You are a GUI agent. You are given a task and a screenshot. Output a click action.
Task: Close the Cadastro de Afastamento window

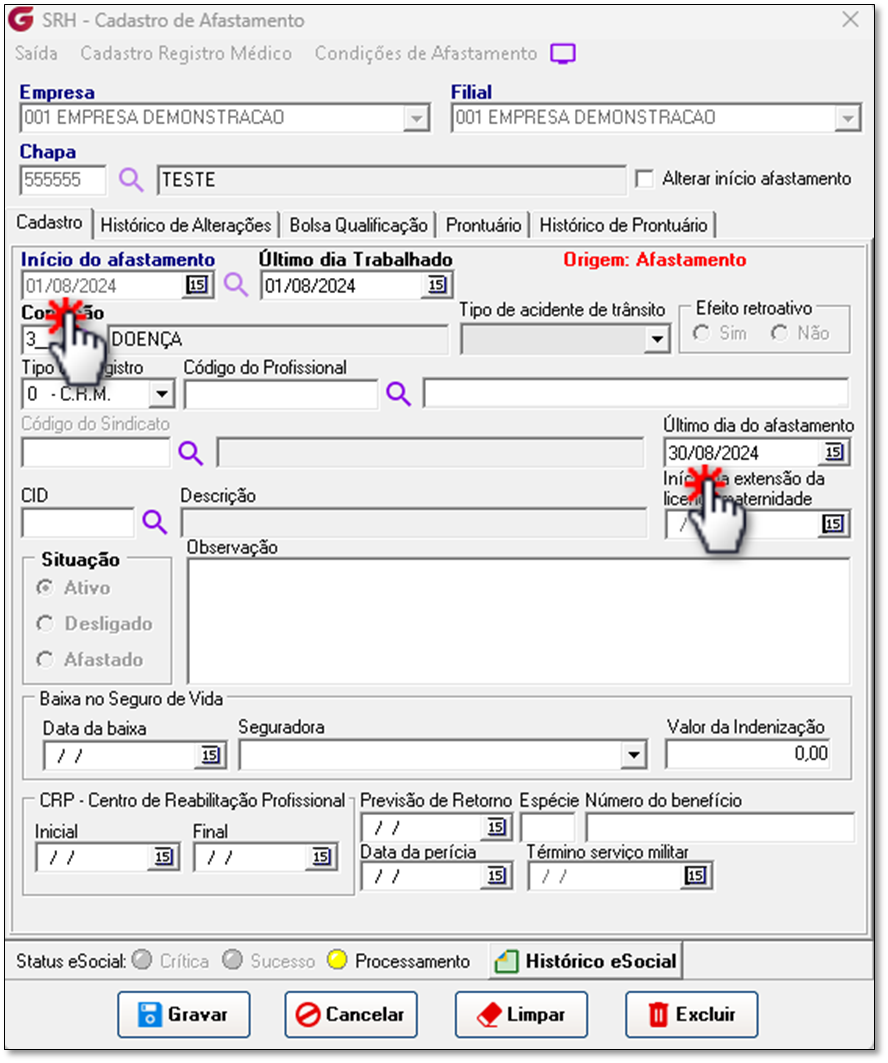pyautogui.click(x=850, y=20)
